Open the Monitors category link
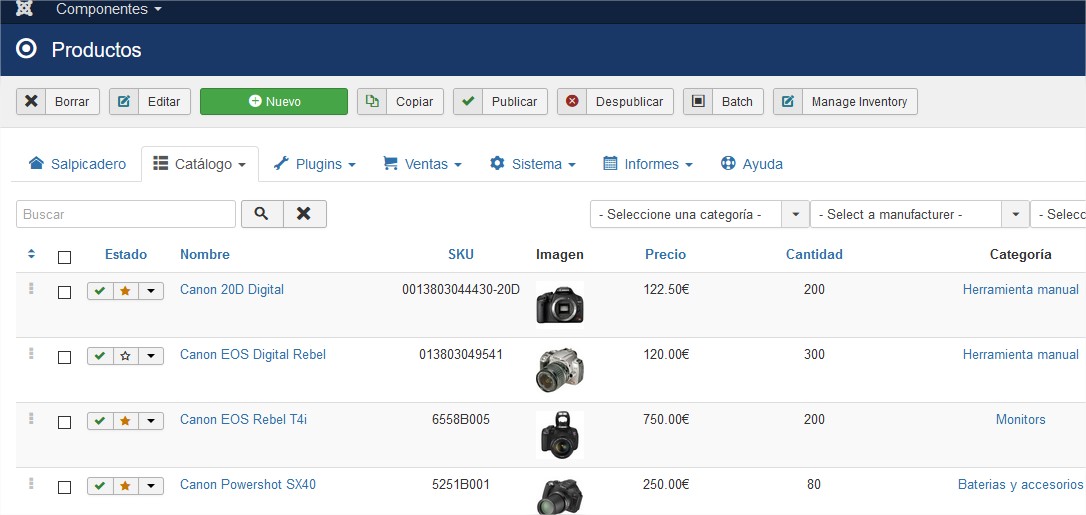 point(1020,419)
